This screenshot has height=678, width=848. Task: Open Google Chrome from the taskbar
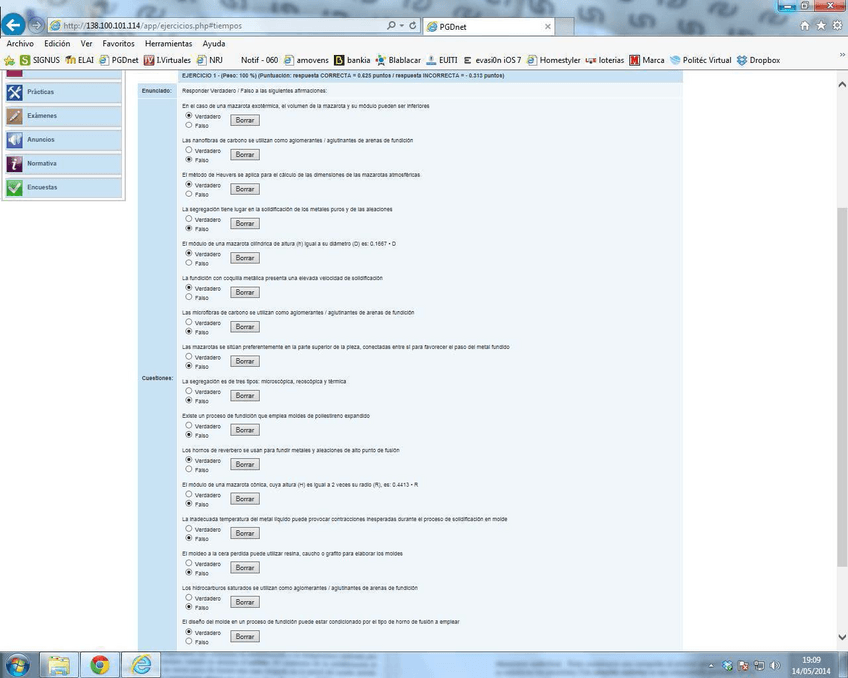click(x=100, y=664)
